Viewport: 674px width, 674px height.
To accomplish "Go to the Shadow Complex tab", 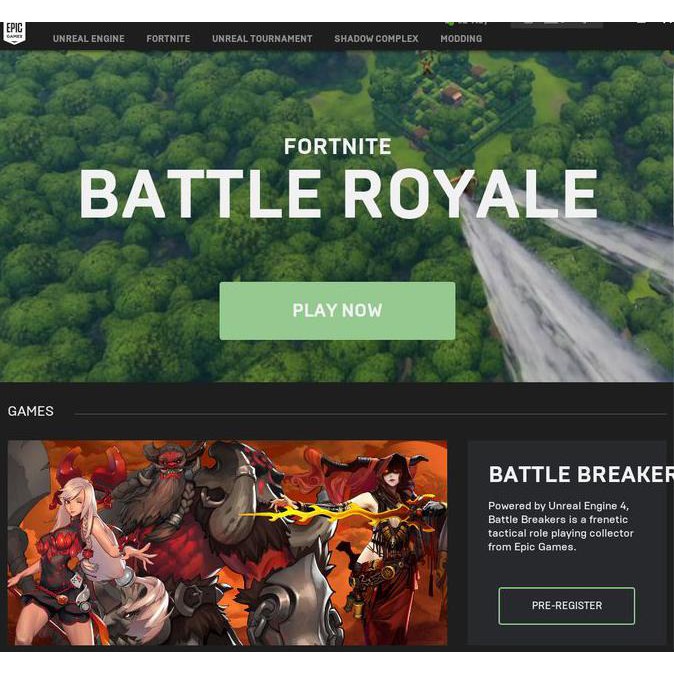I will [x=376, y=39].
